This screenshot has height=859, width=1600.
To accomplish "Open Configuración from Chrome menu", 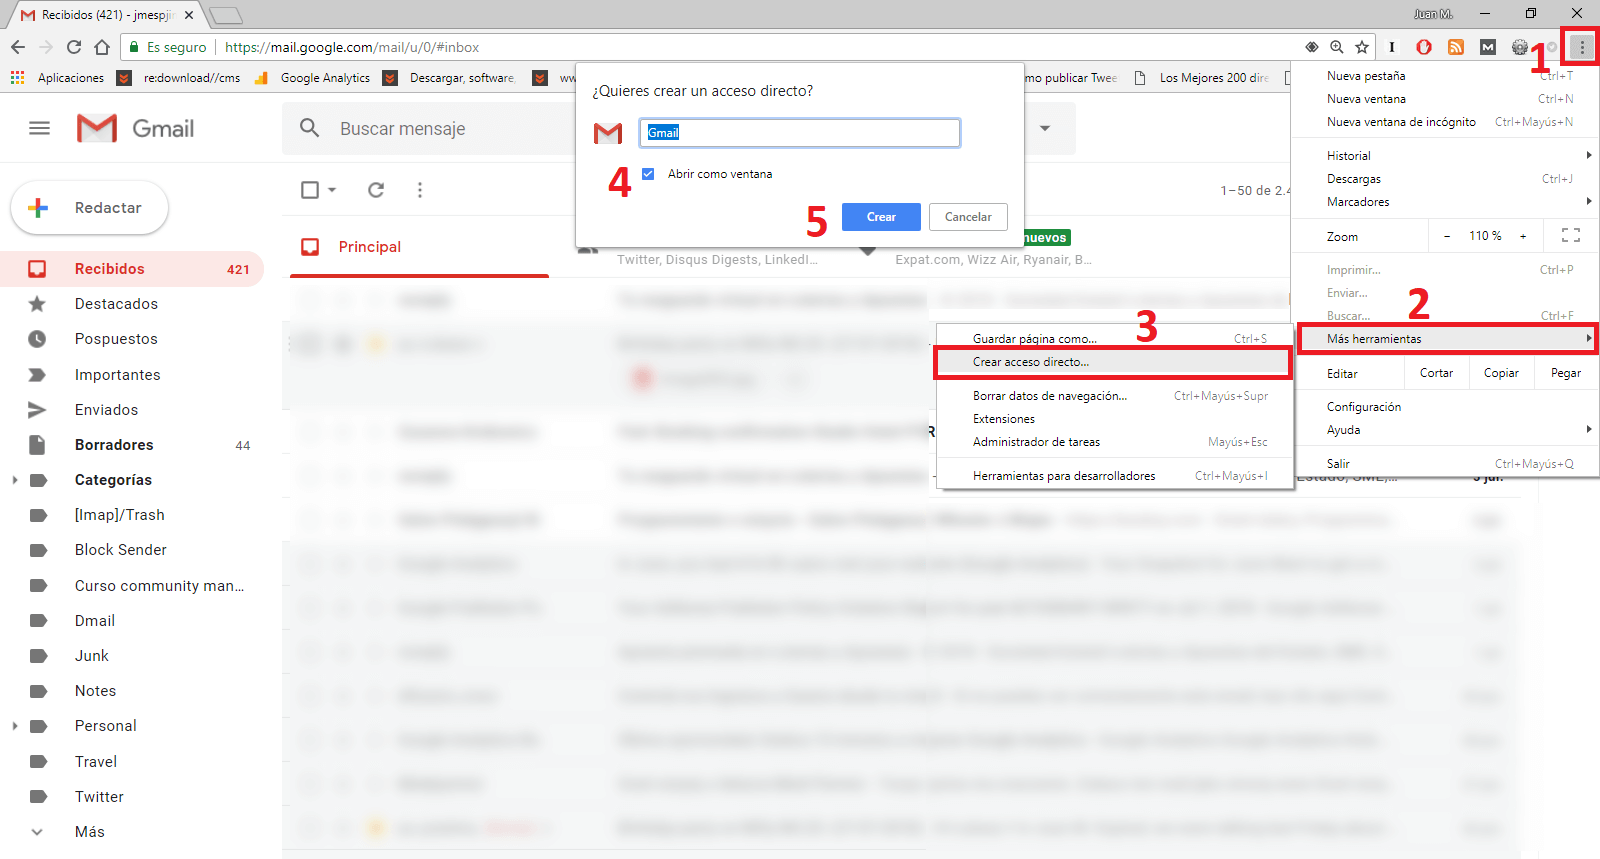I will click(x=1445, y=407).
